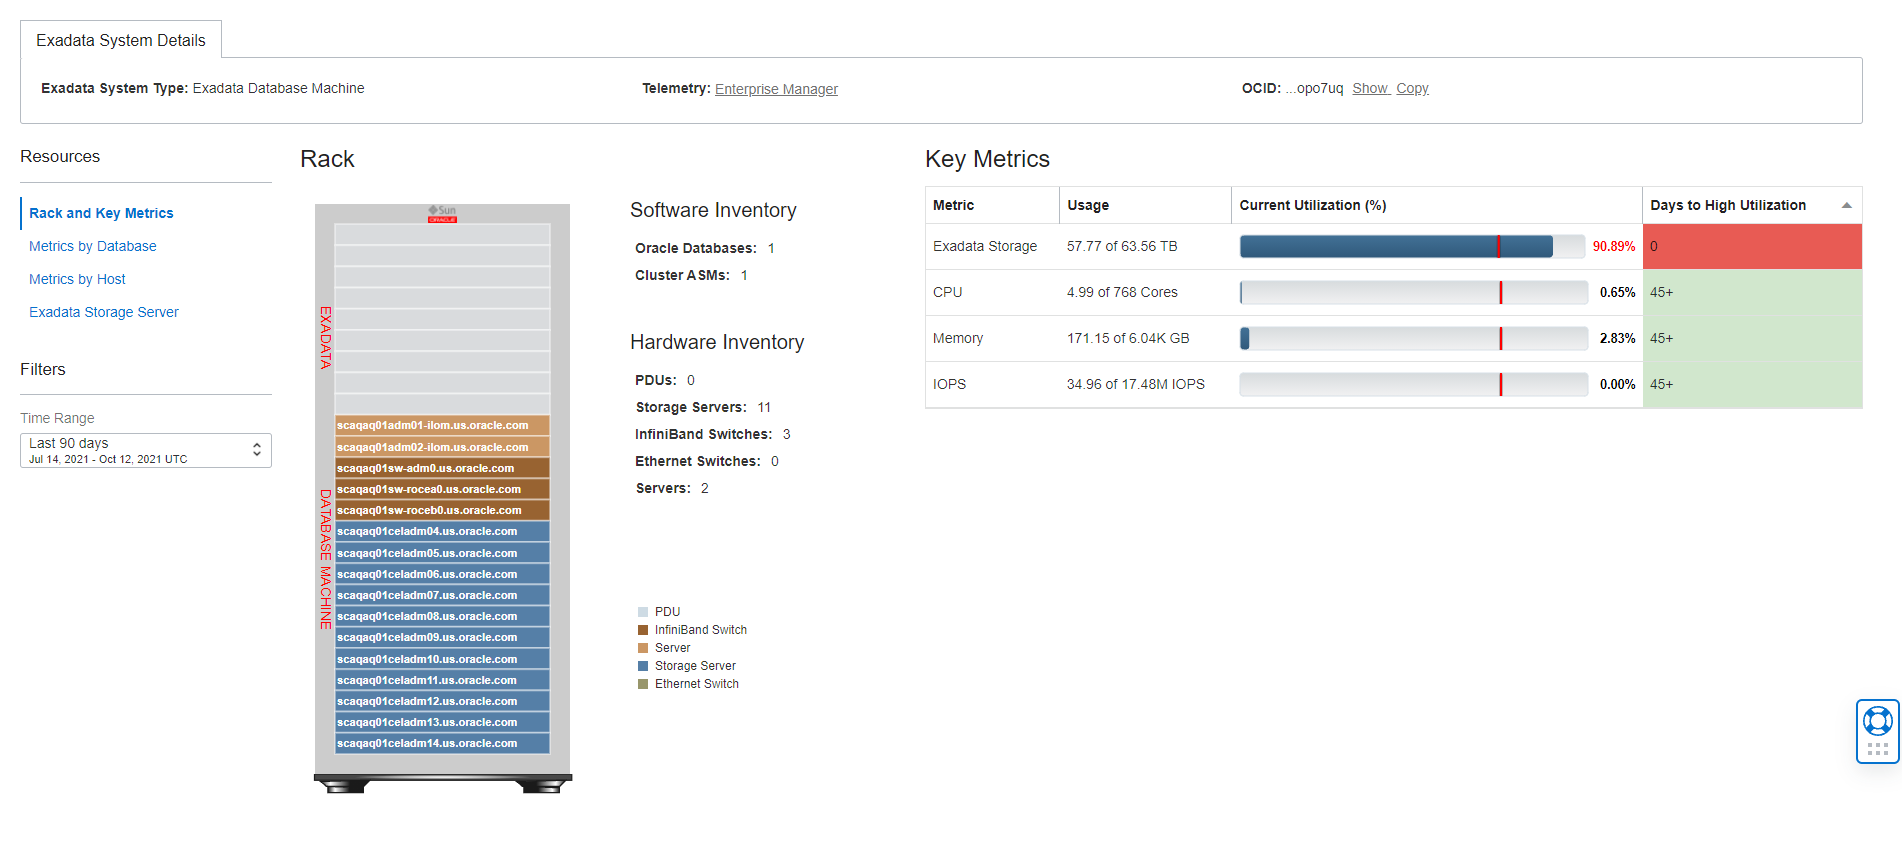Click the Exadata Storage utilization bar
Screen dimensions: 1902x843
[x=1412, y=246]
